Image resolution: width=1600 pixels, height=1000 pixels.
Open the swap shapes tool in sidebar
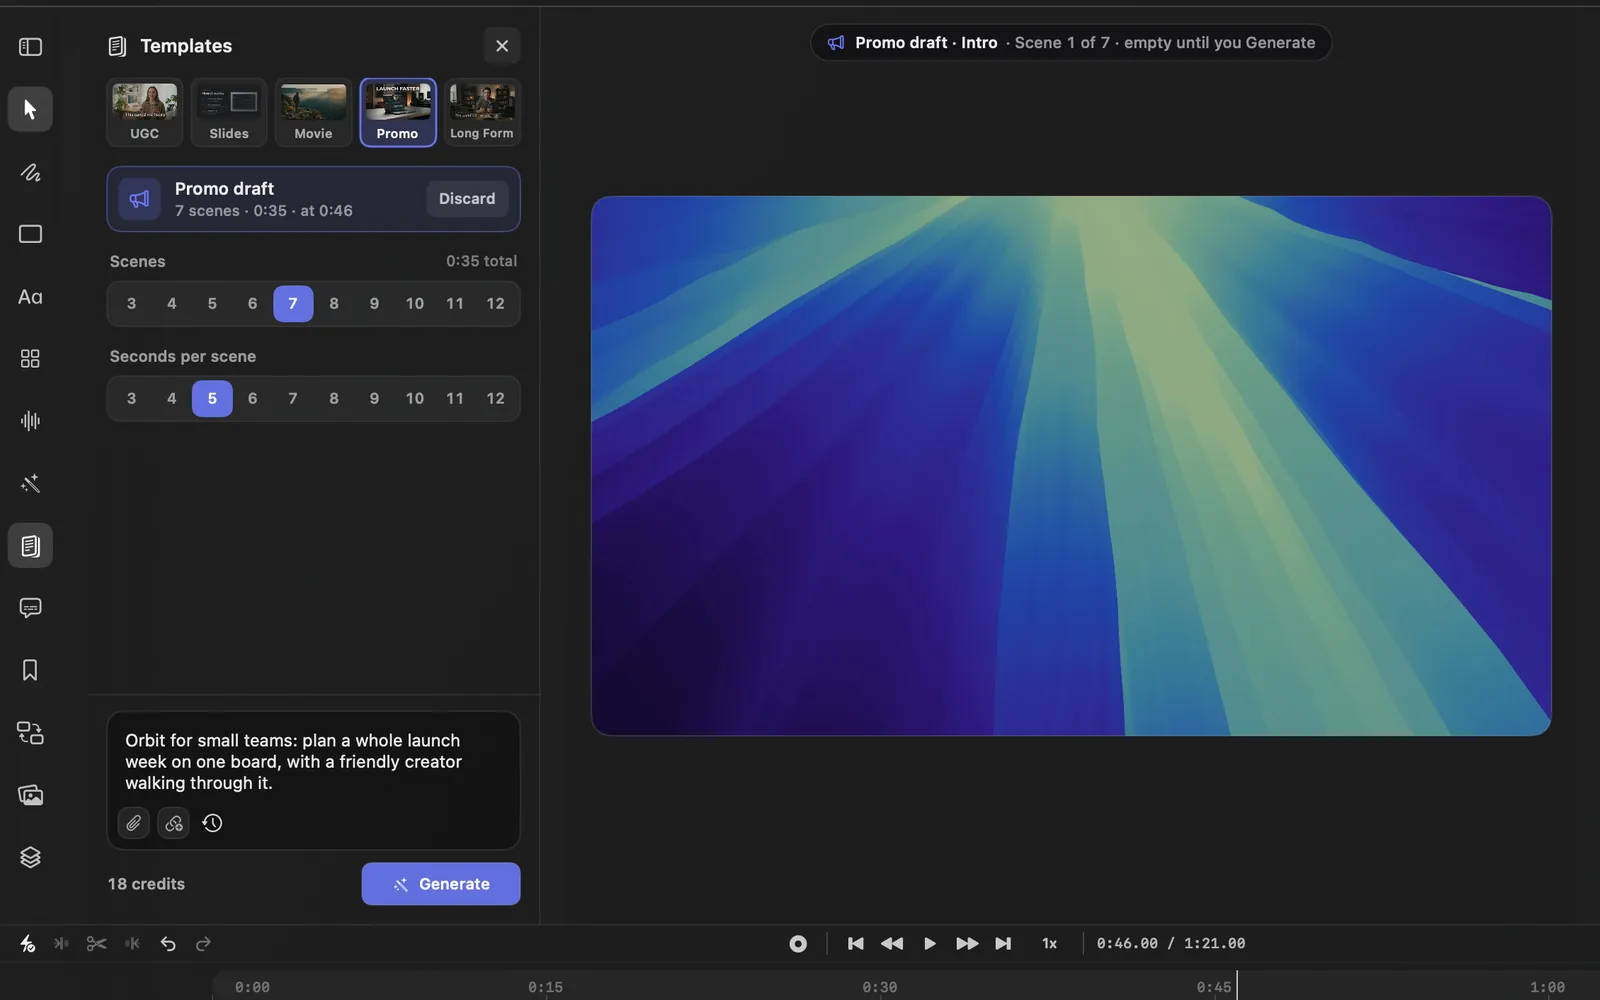(30, 733)
